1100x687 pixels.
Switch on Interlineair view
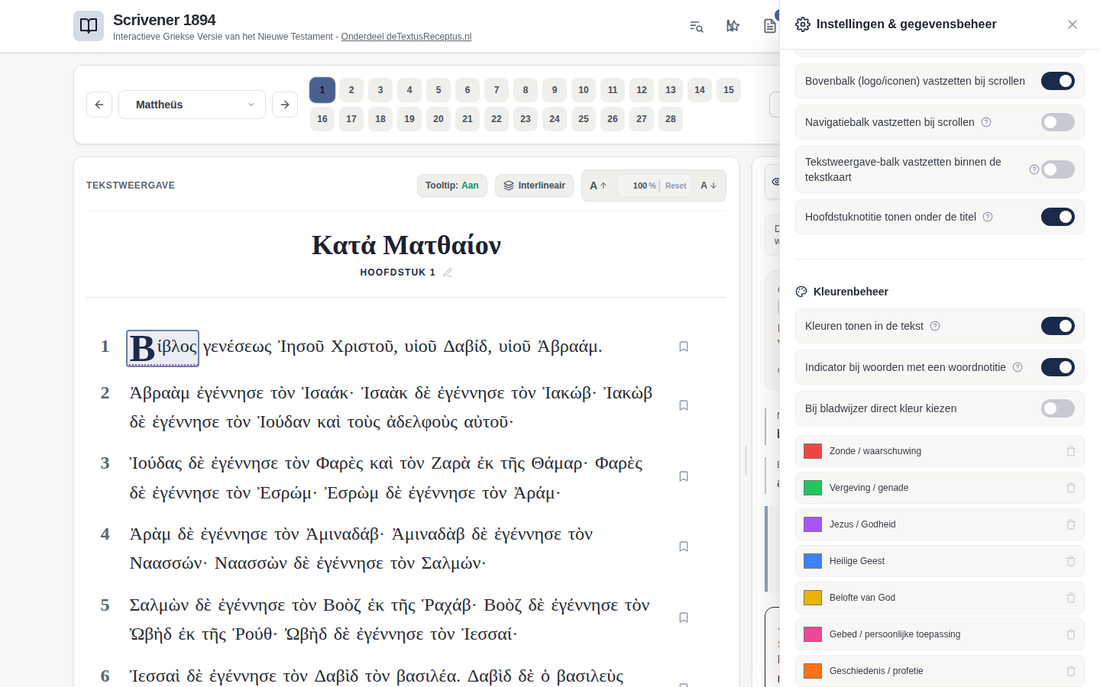pos(535,186)
